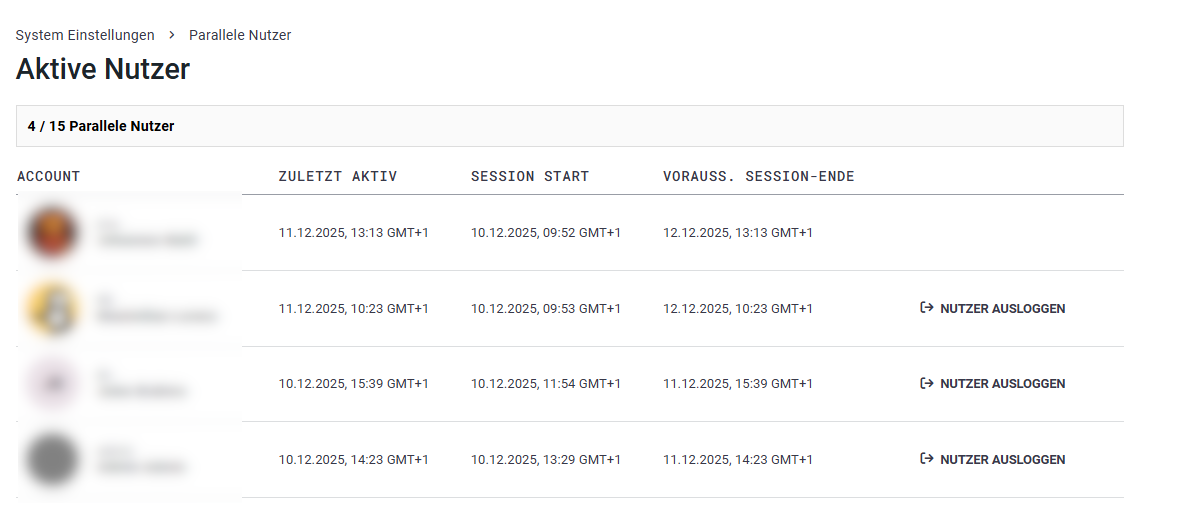Click the session-end cell '11.12.2025, 15:39 GMT+1'

coord(737,384)
